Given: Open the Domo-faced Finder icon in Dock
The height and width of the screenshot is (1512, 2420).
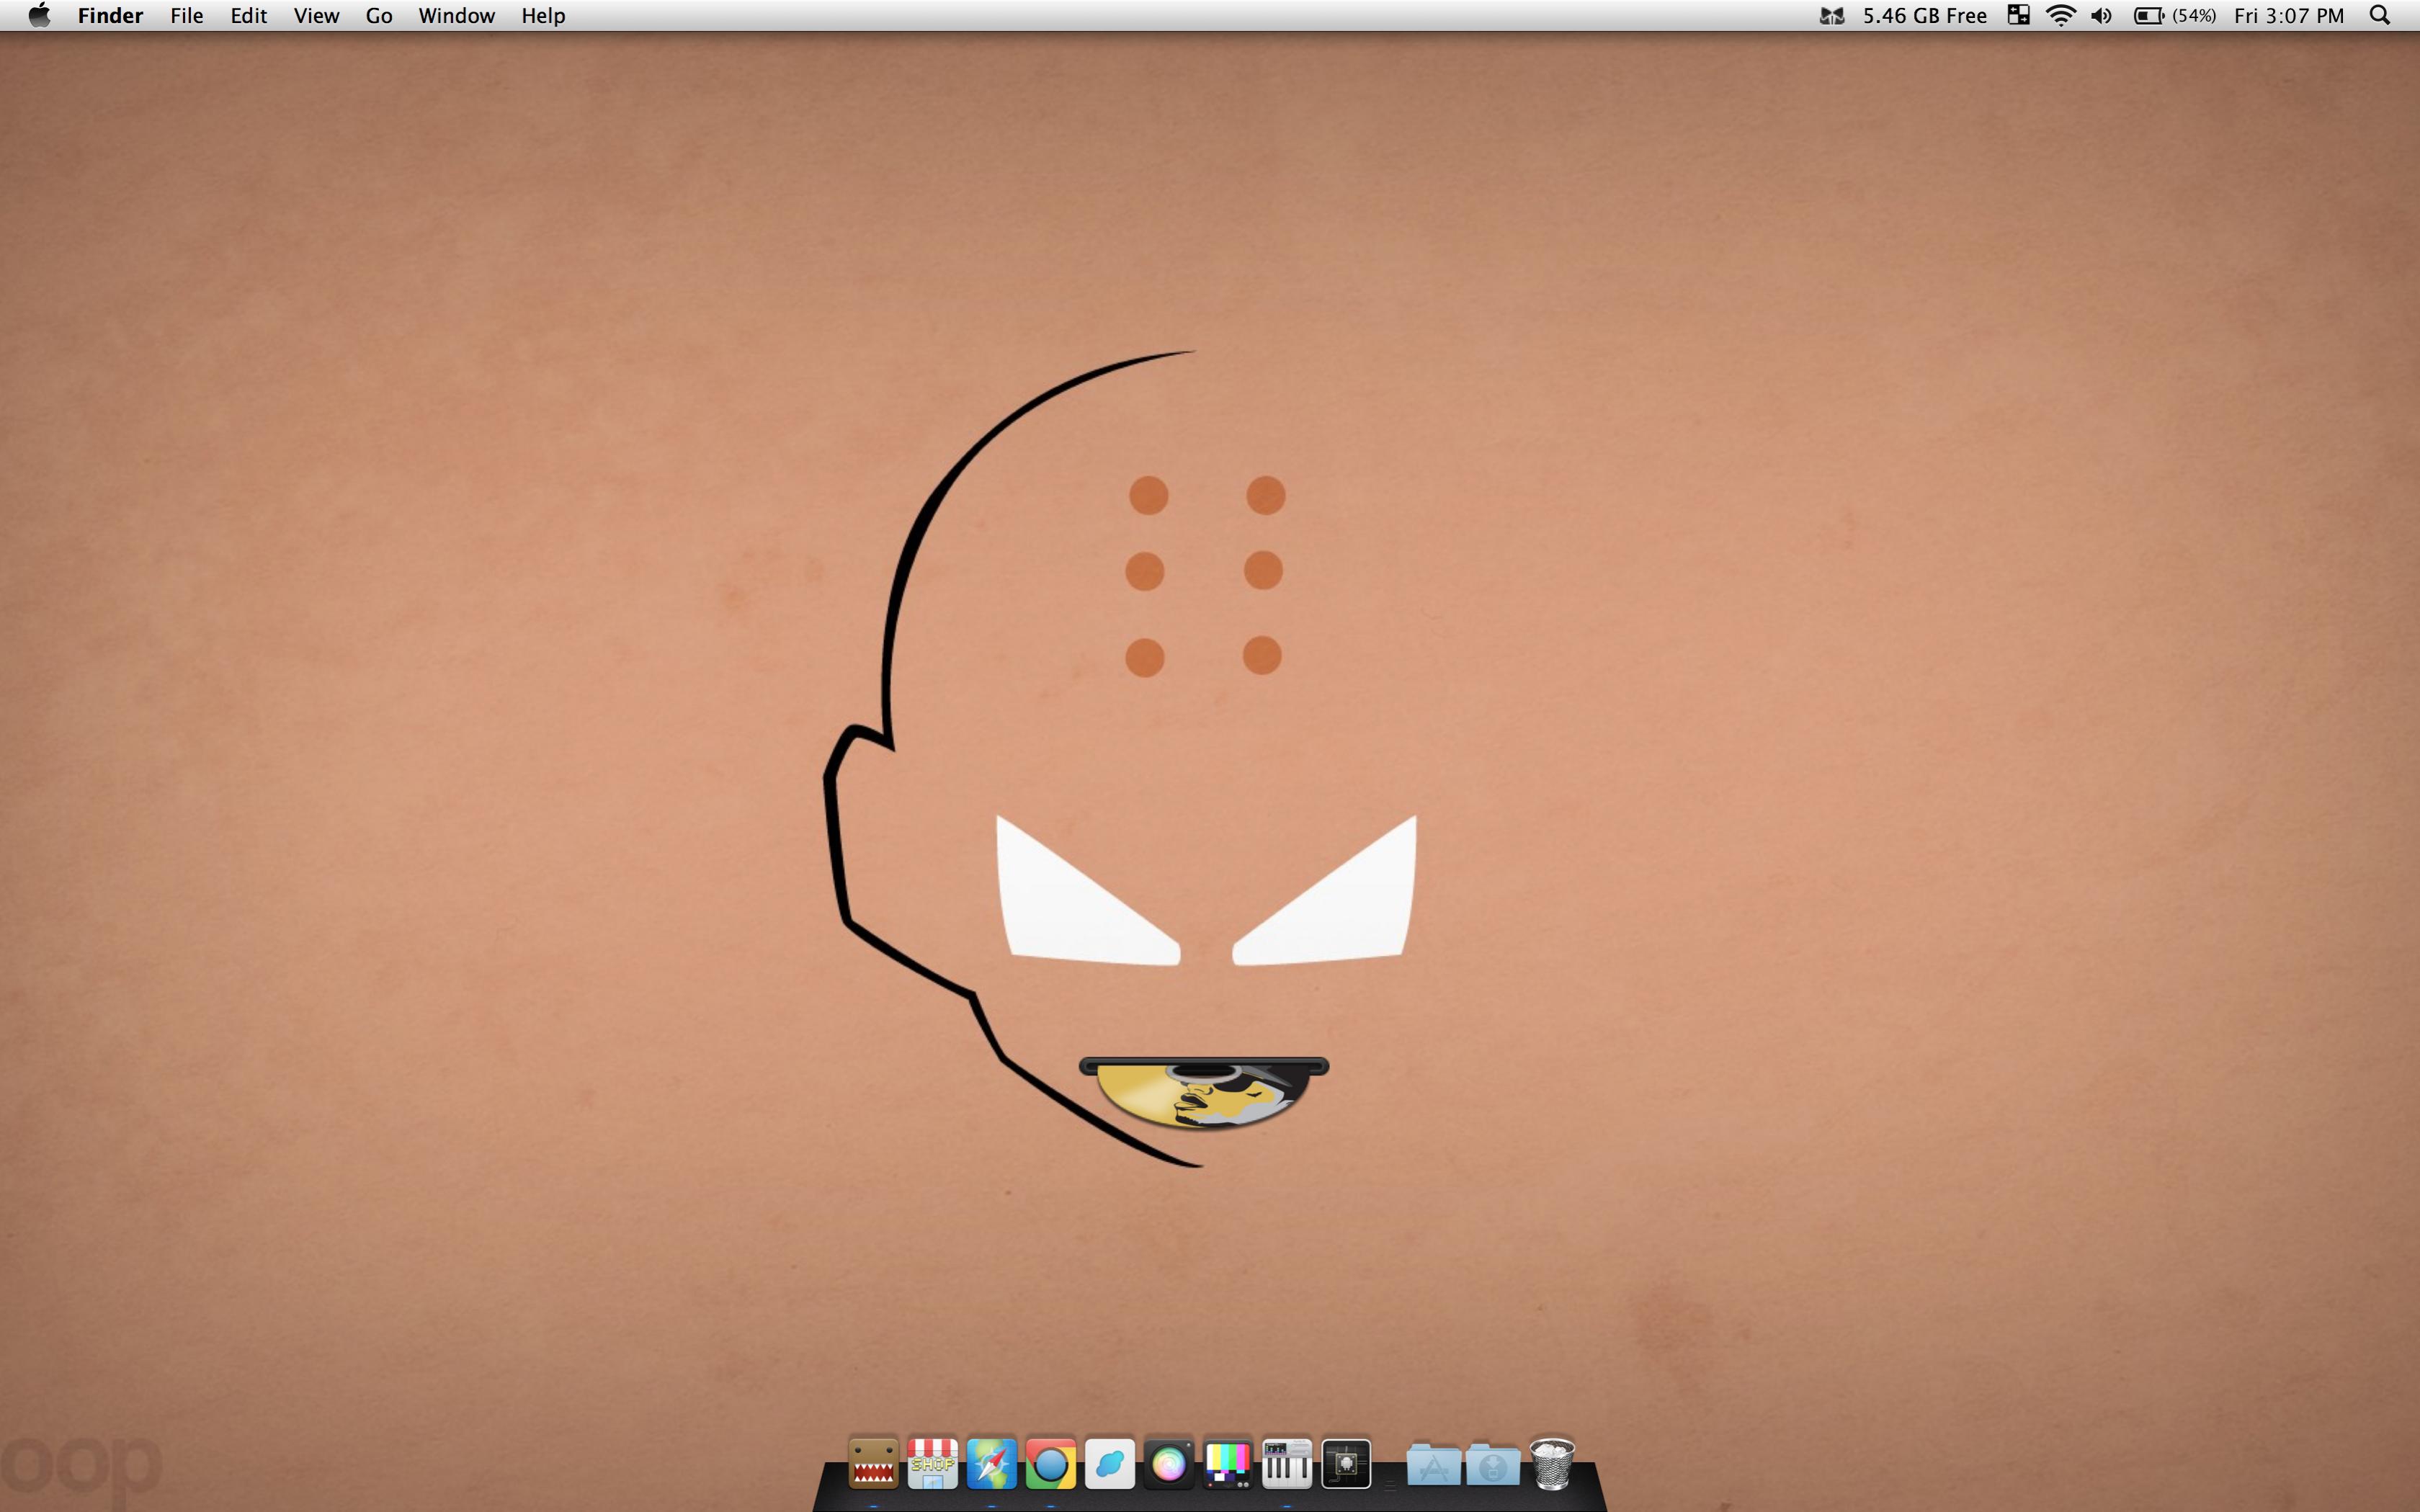Looking at the screenshot, I should pos(873,1463).
